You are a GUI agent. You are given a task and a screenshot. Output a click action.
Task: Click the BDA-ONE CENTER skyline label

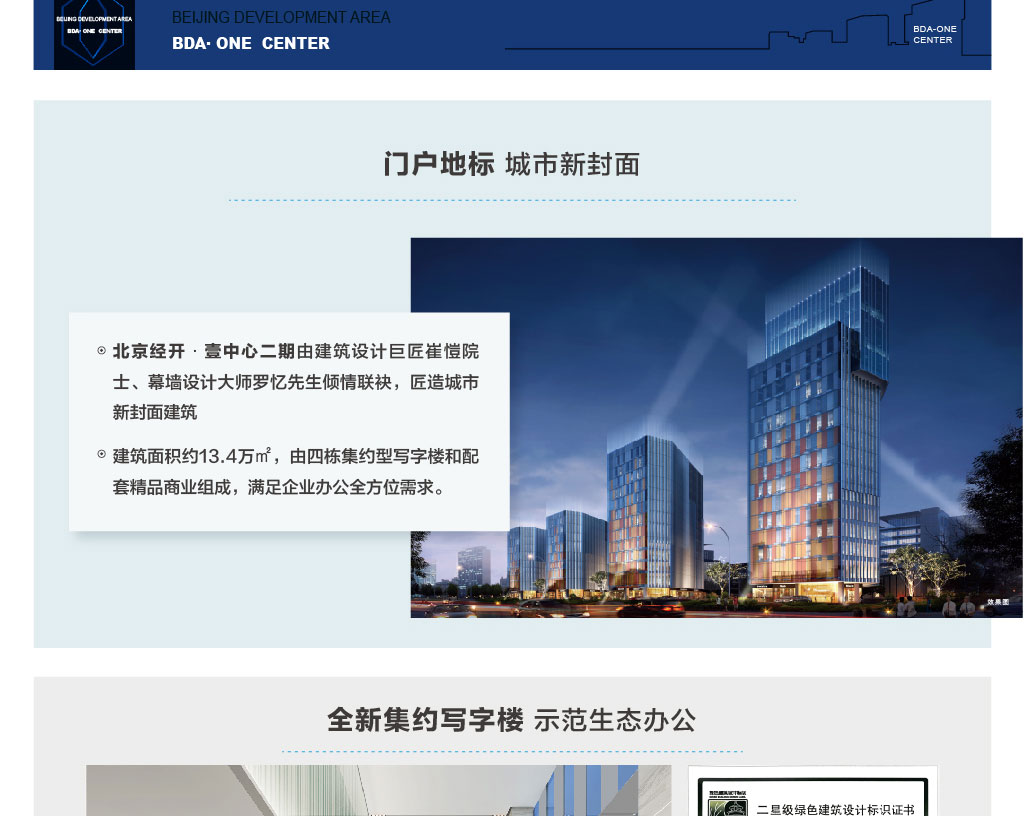point(934,34)
